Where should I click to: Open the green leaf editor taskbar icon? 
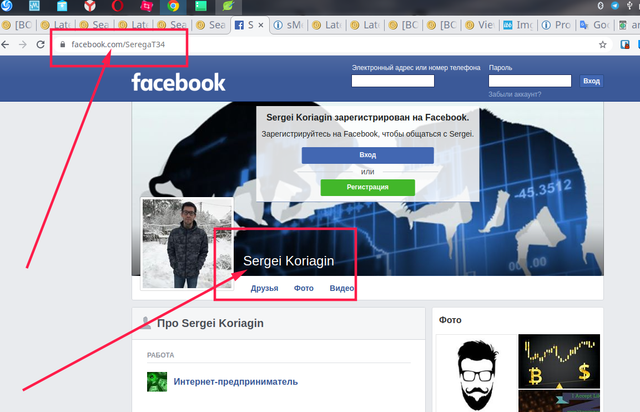(x=228, y=6)
